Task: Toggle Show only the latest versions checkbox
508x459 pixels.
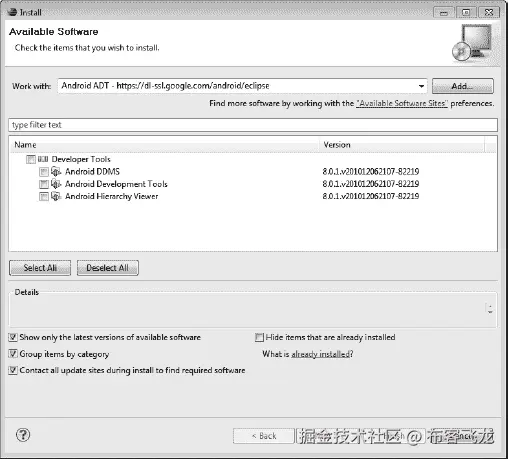Action: [13, 337]
